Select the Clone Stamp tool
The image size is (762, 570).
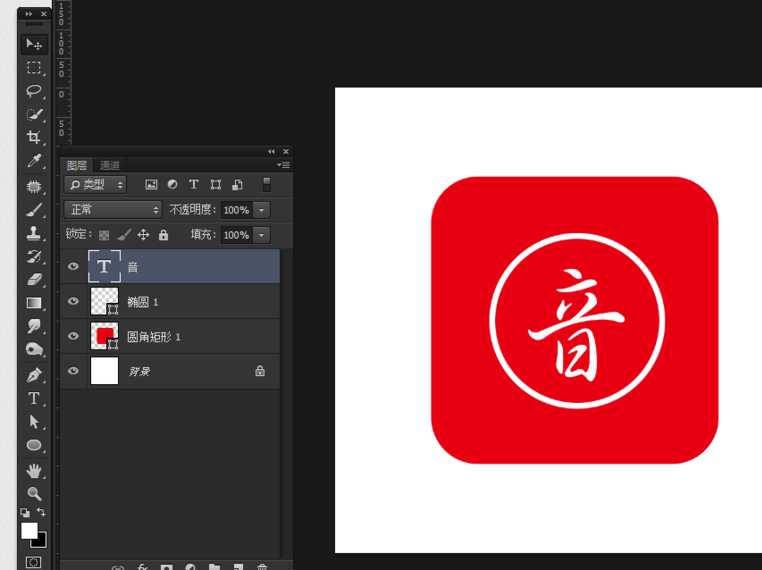pos(34,233)
